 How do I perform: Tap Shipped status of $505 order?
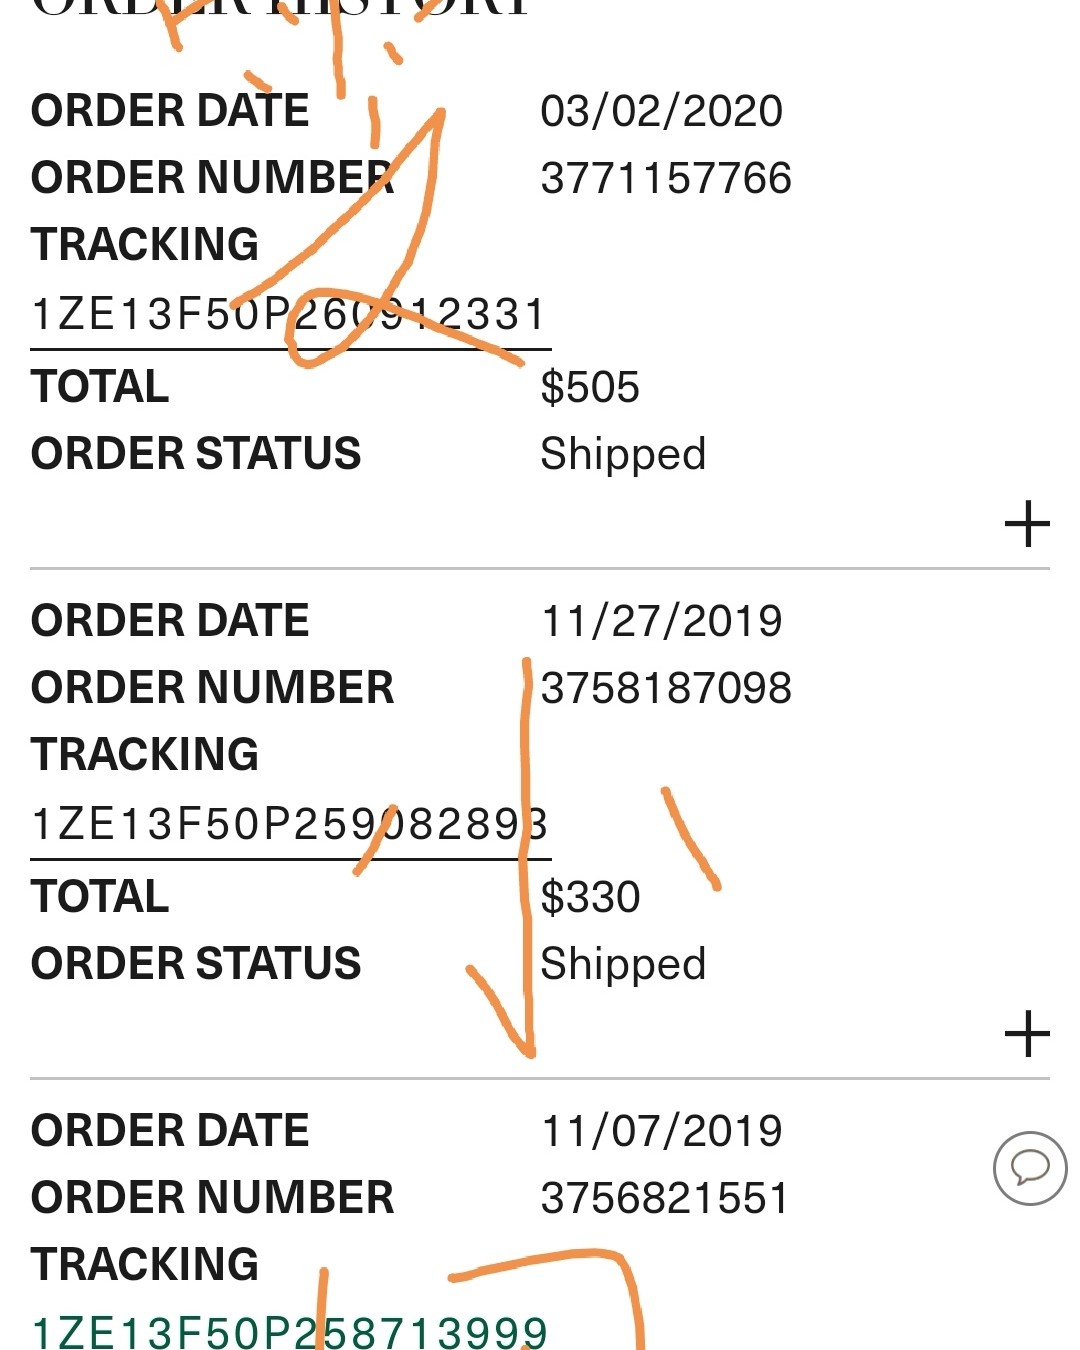pyautogui.click(x=623, y=455)
